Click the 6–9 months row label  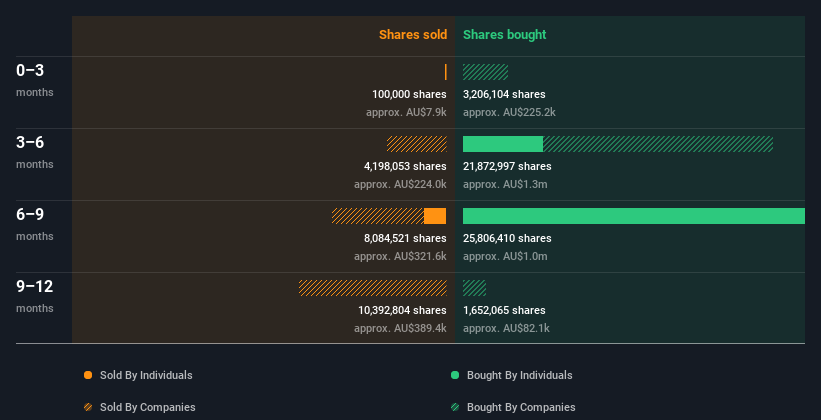pos(35,224)
